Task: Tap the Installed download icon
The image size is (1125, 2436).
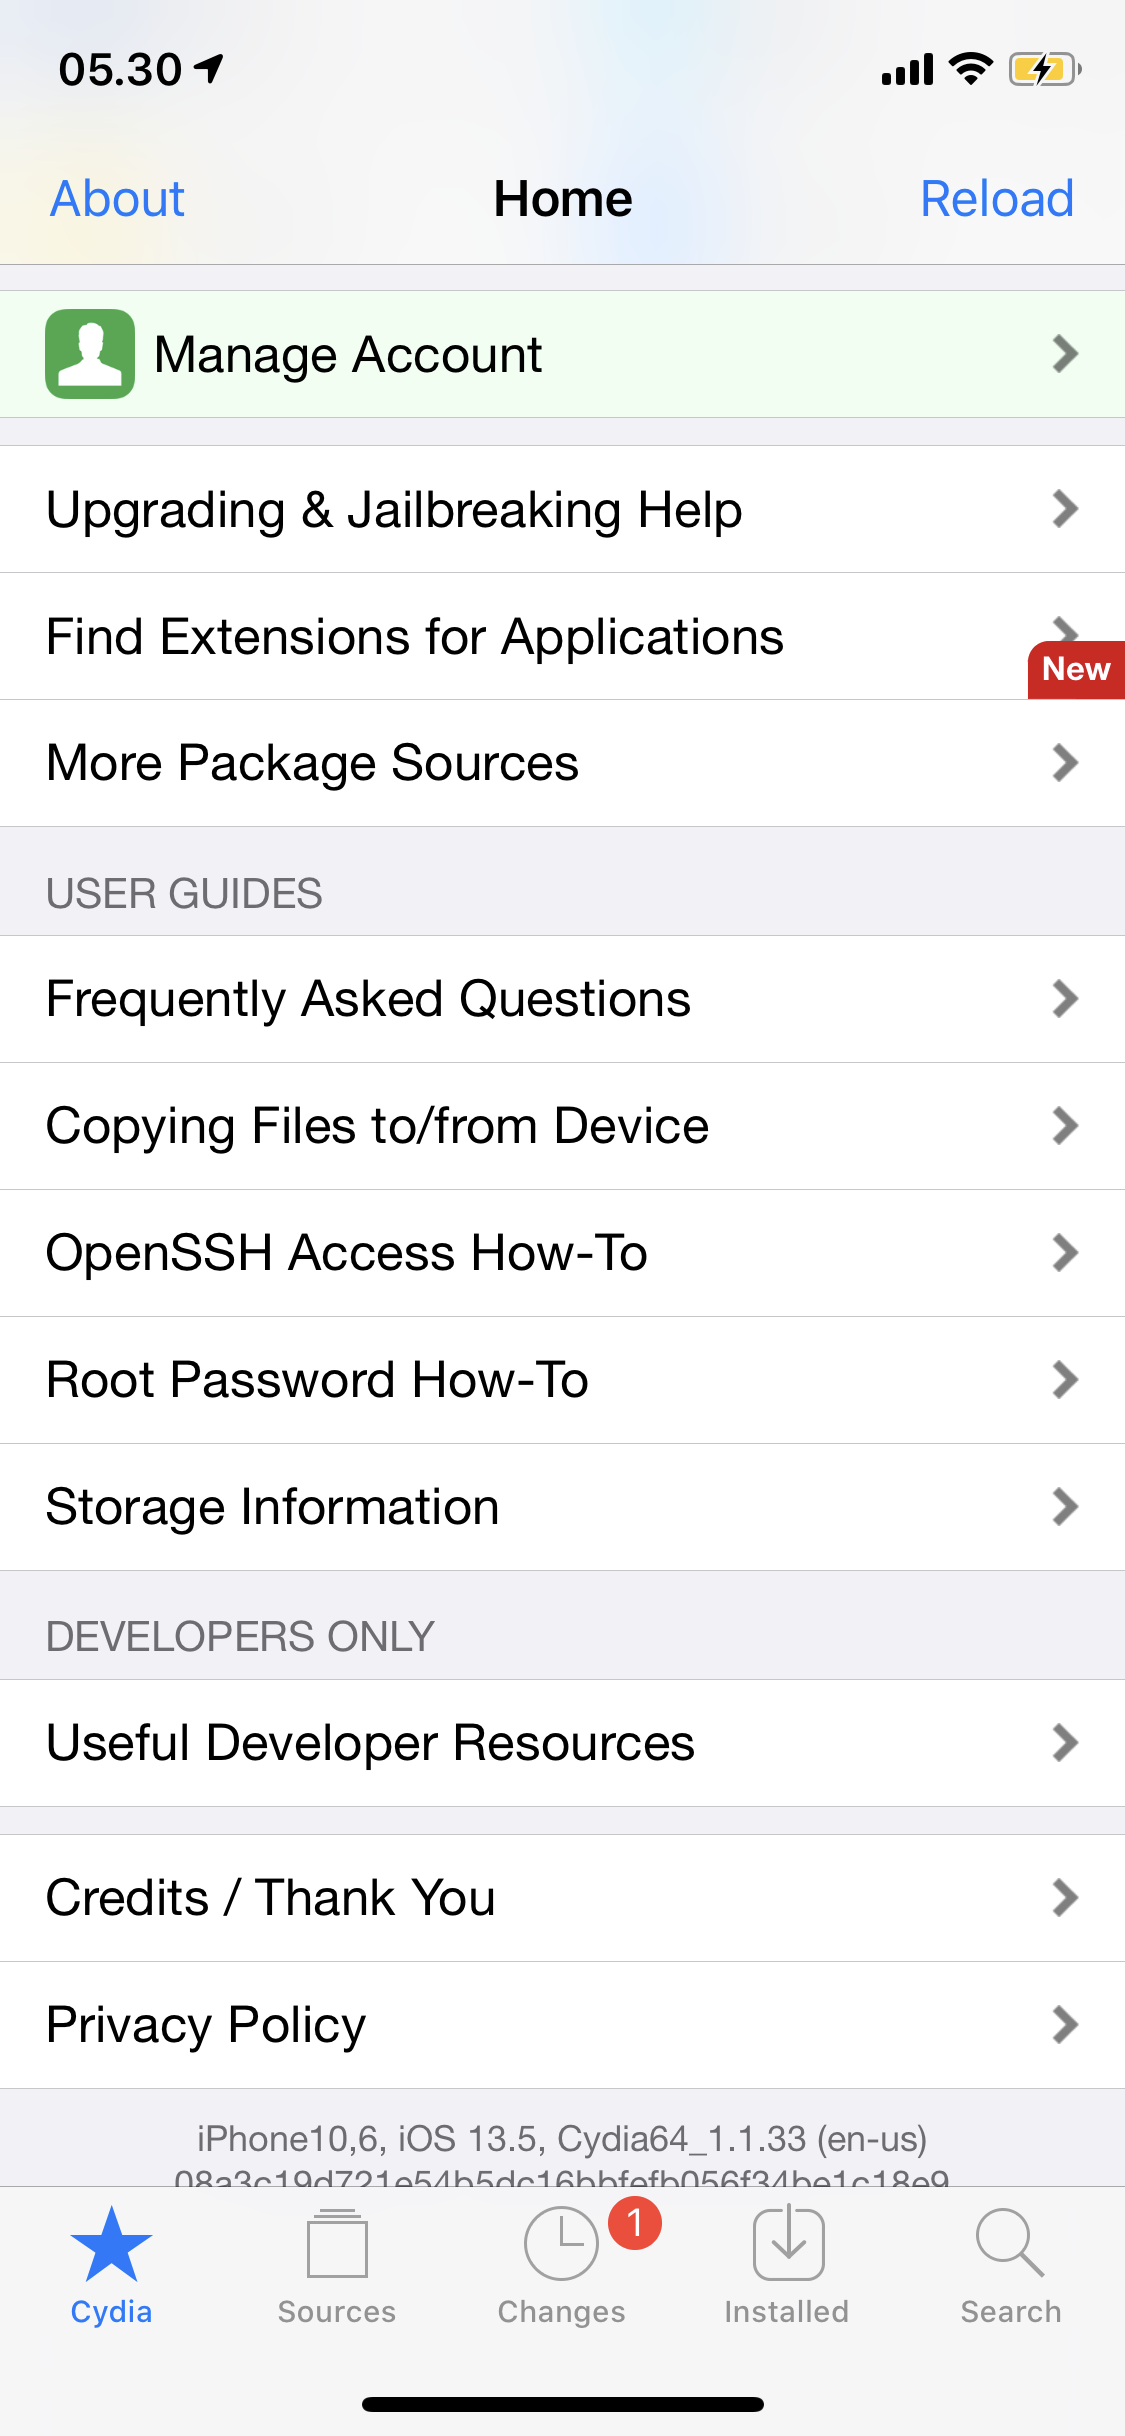Action: 788,2245
